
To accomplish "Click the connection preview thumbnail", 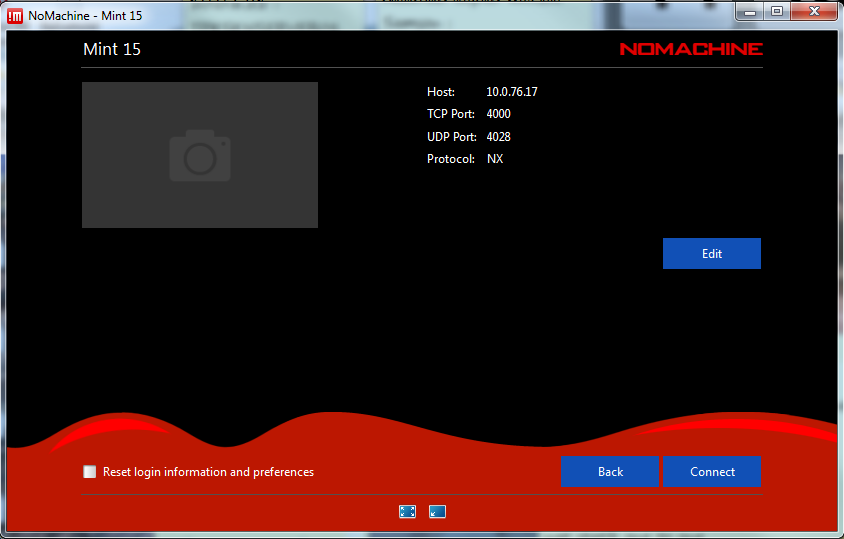I will [x=200, y=155].
